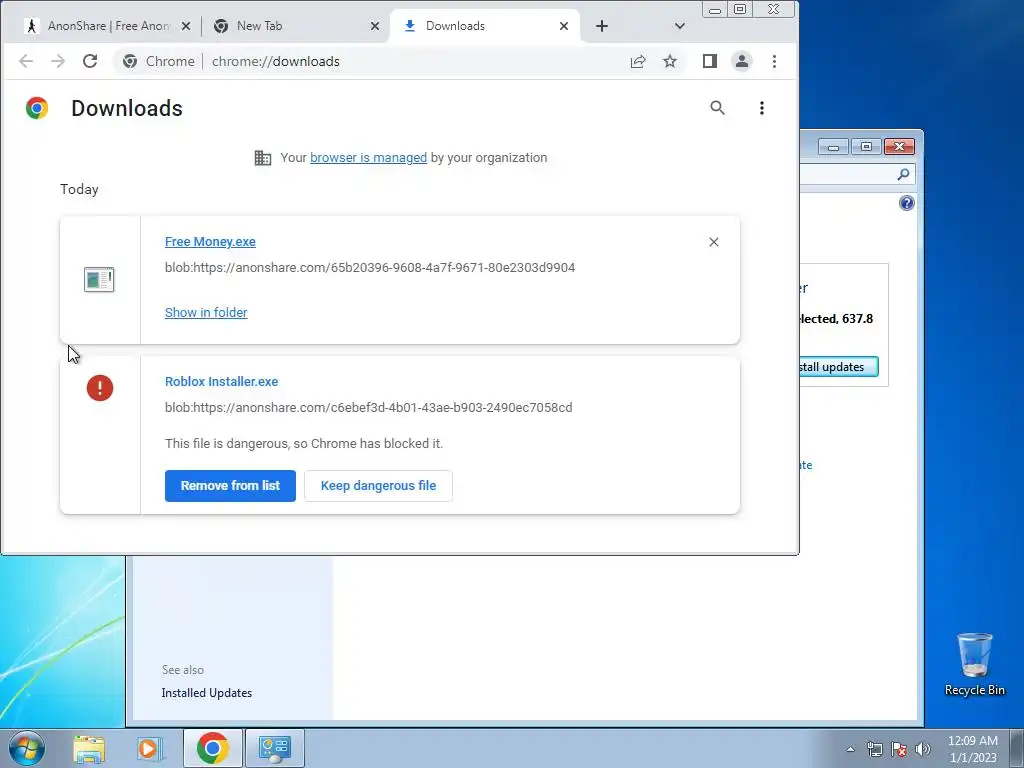Click the Free Money.exe blob URL text
This screenshot has height=768, width=1024.
[370, 268]
